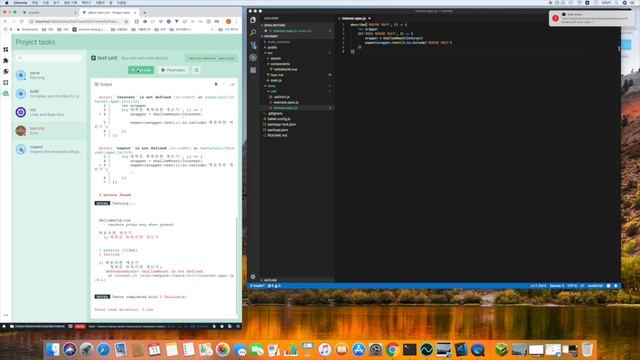Screen dimensions: 640x360
Task: Select the first Chrome tab
Action: coord(49,13)
